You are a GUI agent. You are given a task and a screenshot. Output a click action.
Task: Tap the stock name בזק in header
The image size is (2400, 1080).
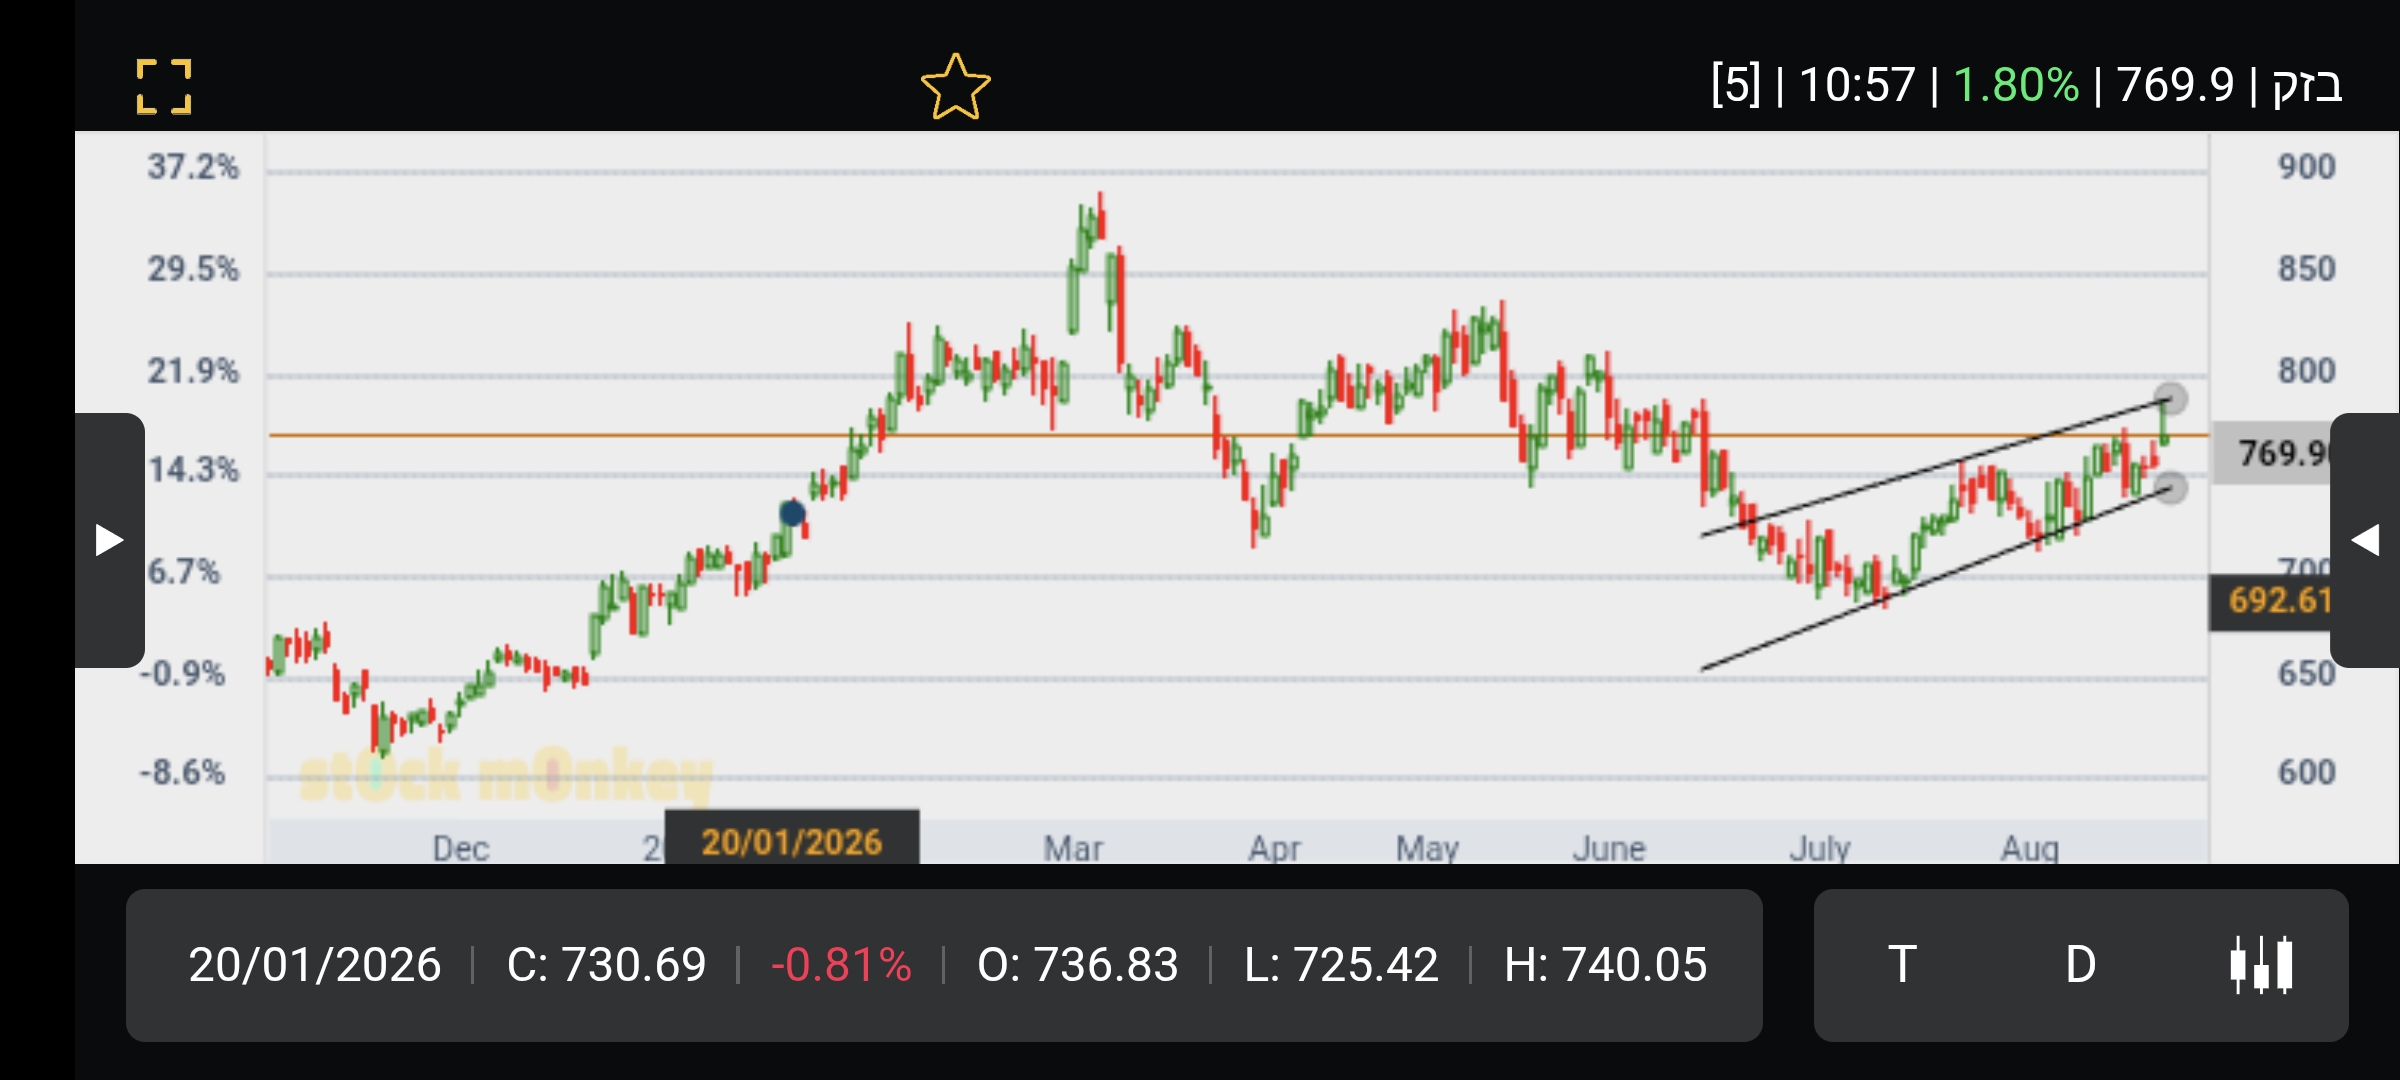click(2307, 86)
